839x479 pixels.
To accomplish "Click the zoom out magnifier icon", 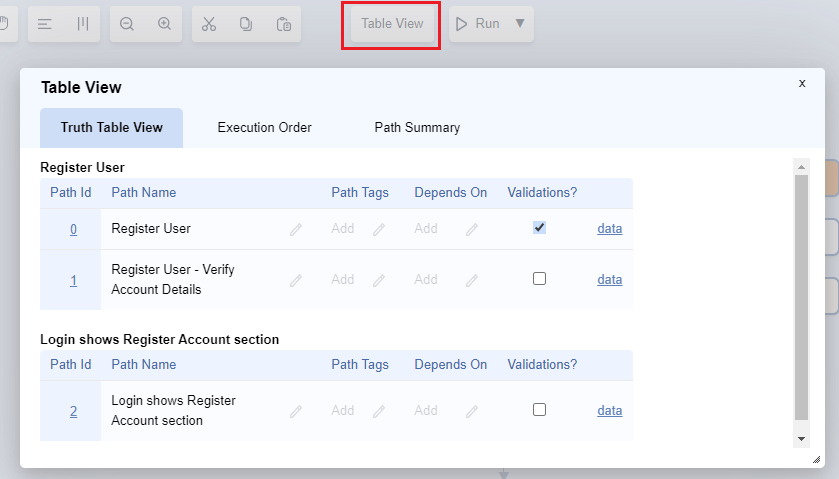I will [127, 24].
